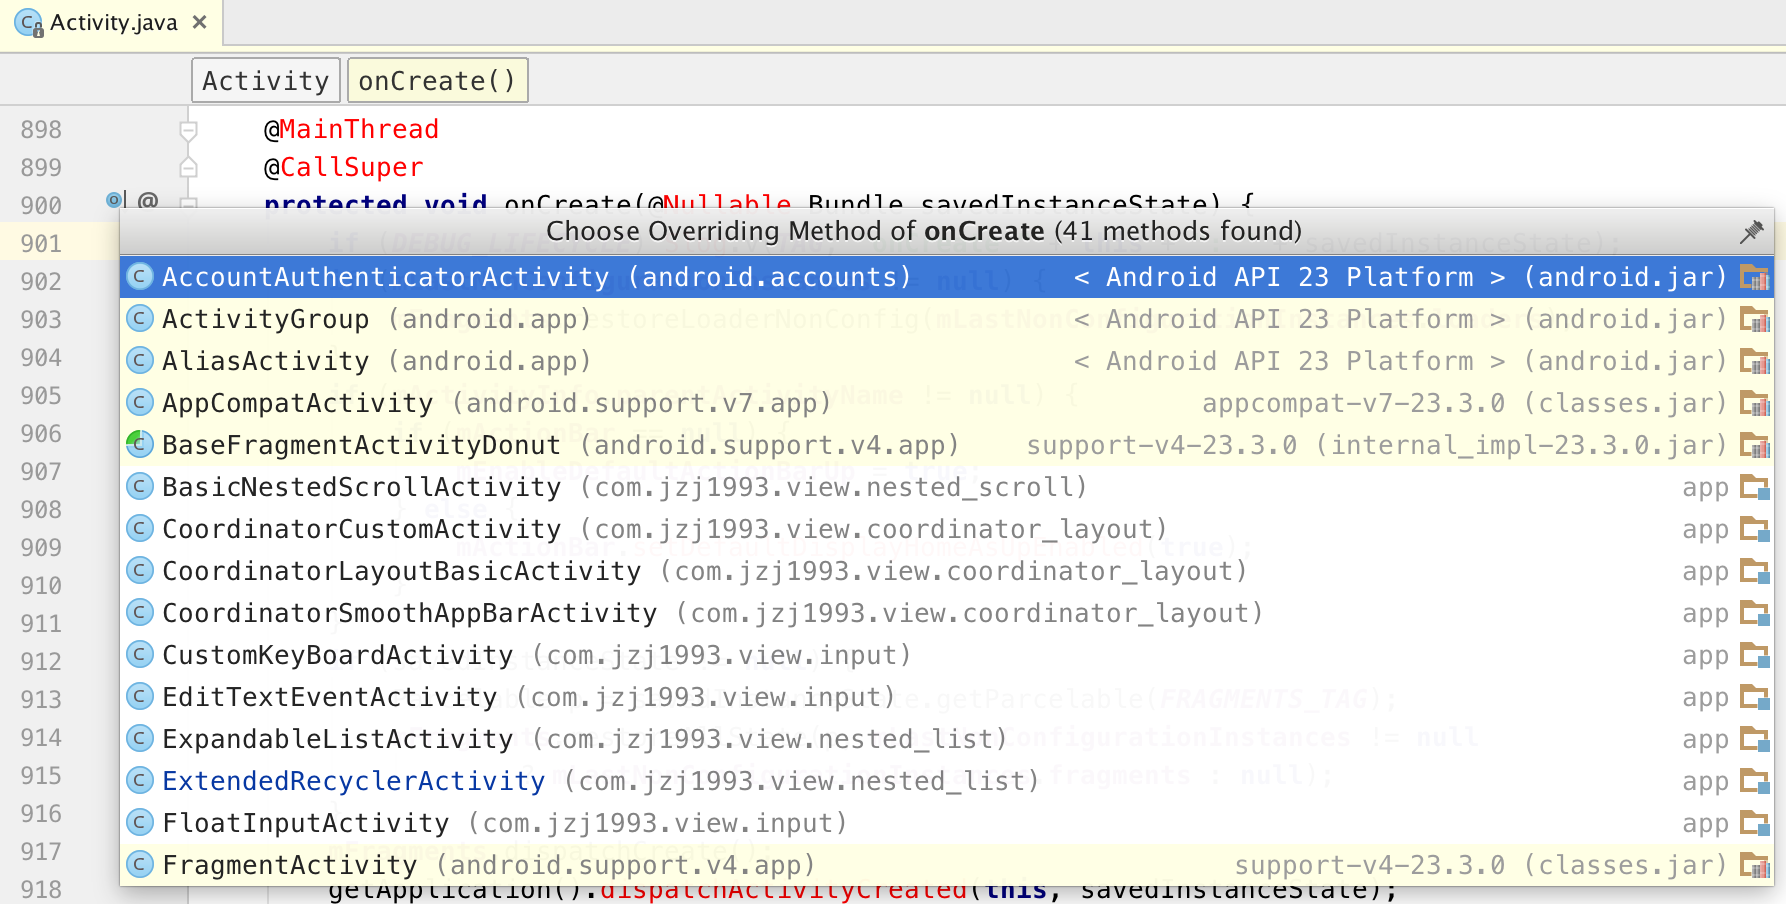Screen dimensions: 1786x904
Task: Toggle fold marker at line 899
Action: click(x=188, y=167)
